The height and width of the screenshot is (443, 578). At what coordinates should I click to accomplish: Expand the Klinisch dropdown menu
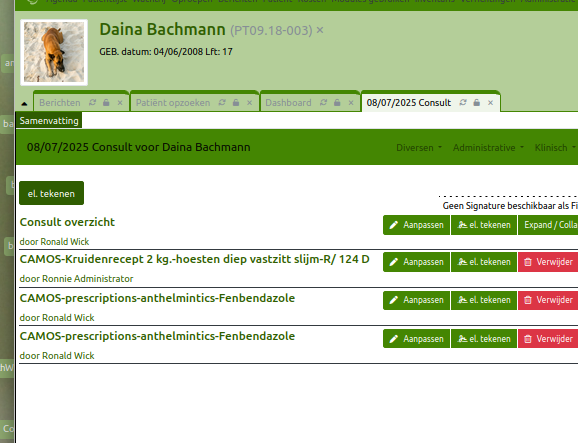click(x=555, y=147)
